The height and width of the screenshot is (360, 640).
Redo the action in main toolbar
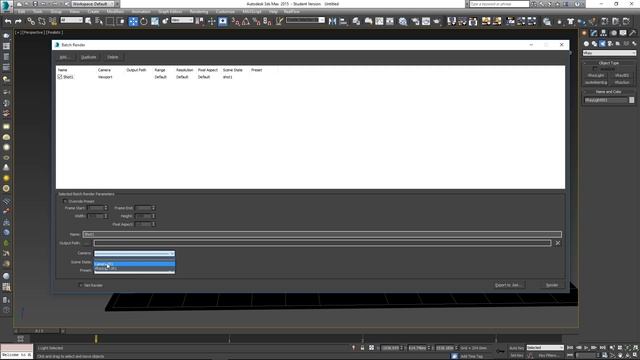coord(18,21)
